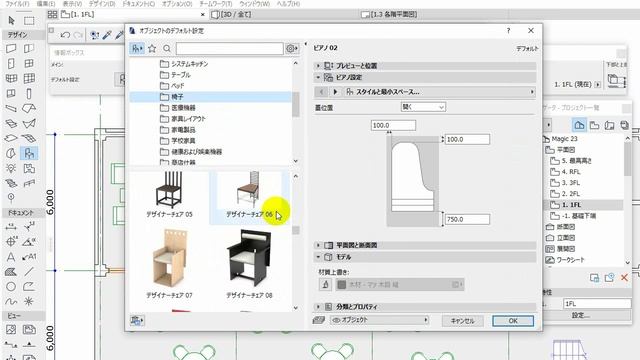Click the 設定... button in Navigator properties
This screenshot has width=640, height=360.
580,315
